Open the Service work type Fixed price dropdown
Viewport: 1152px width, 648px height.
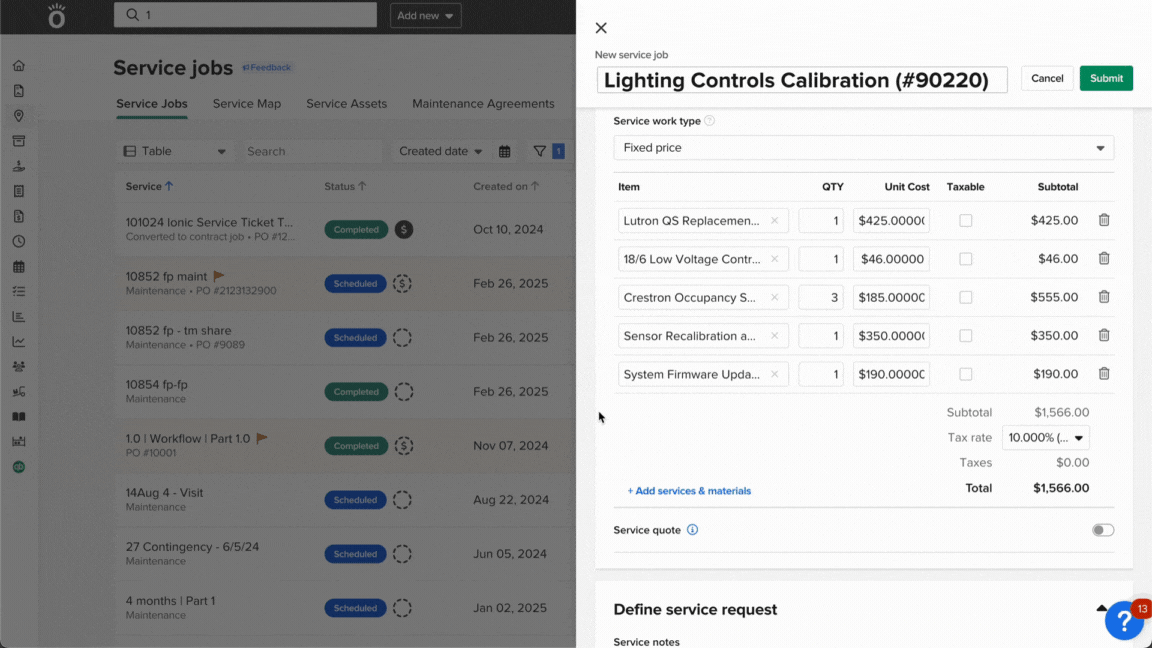coord(863,148)
